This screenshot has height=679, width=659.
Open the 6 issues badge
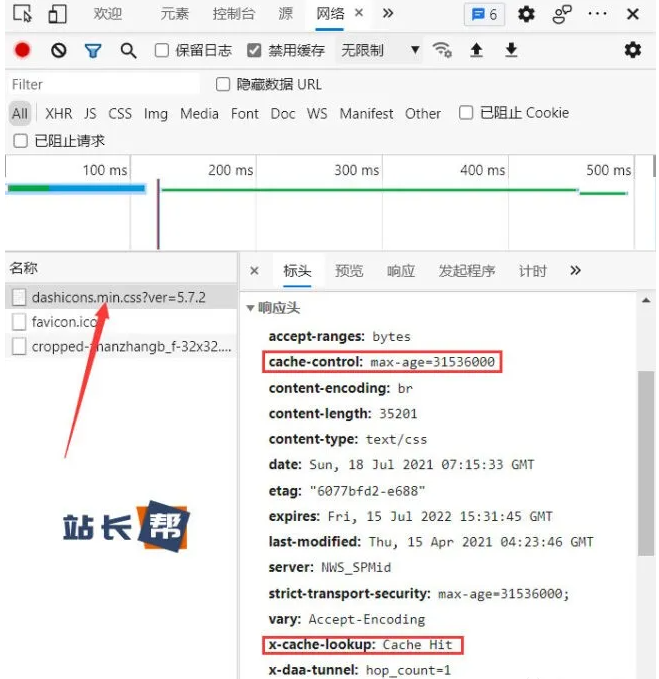484,15
